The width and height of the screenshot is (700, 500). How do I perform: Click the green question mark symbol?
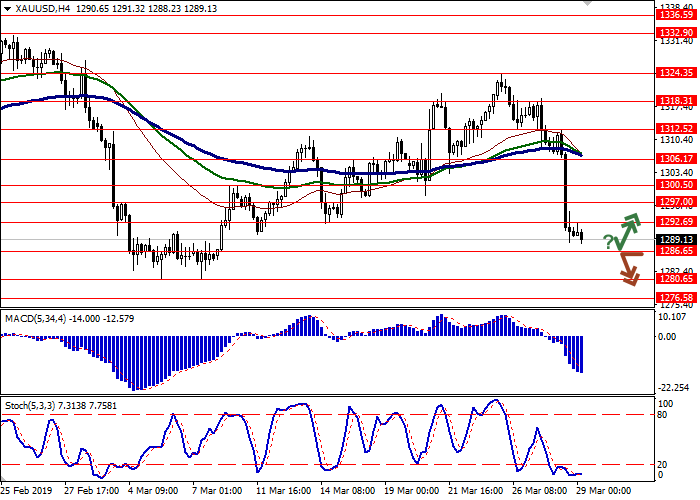608,242
